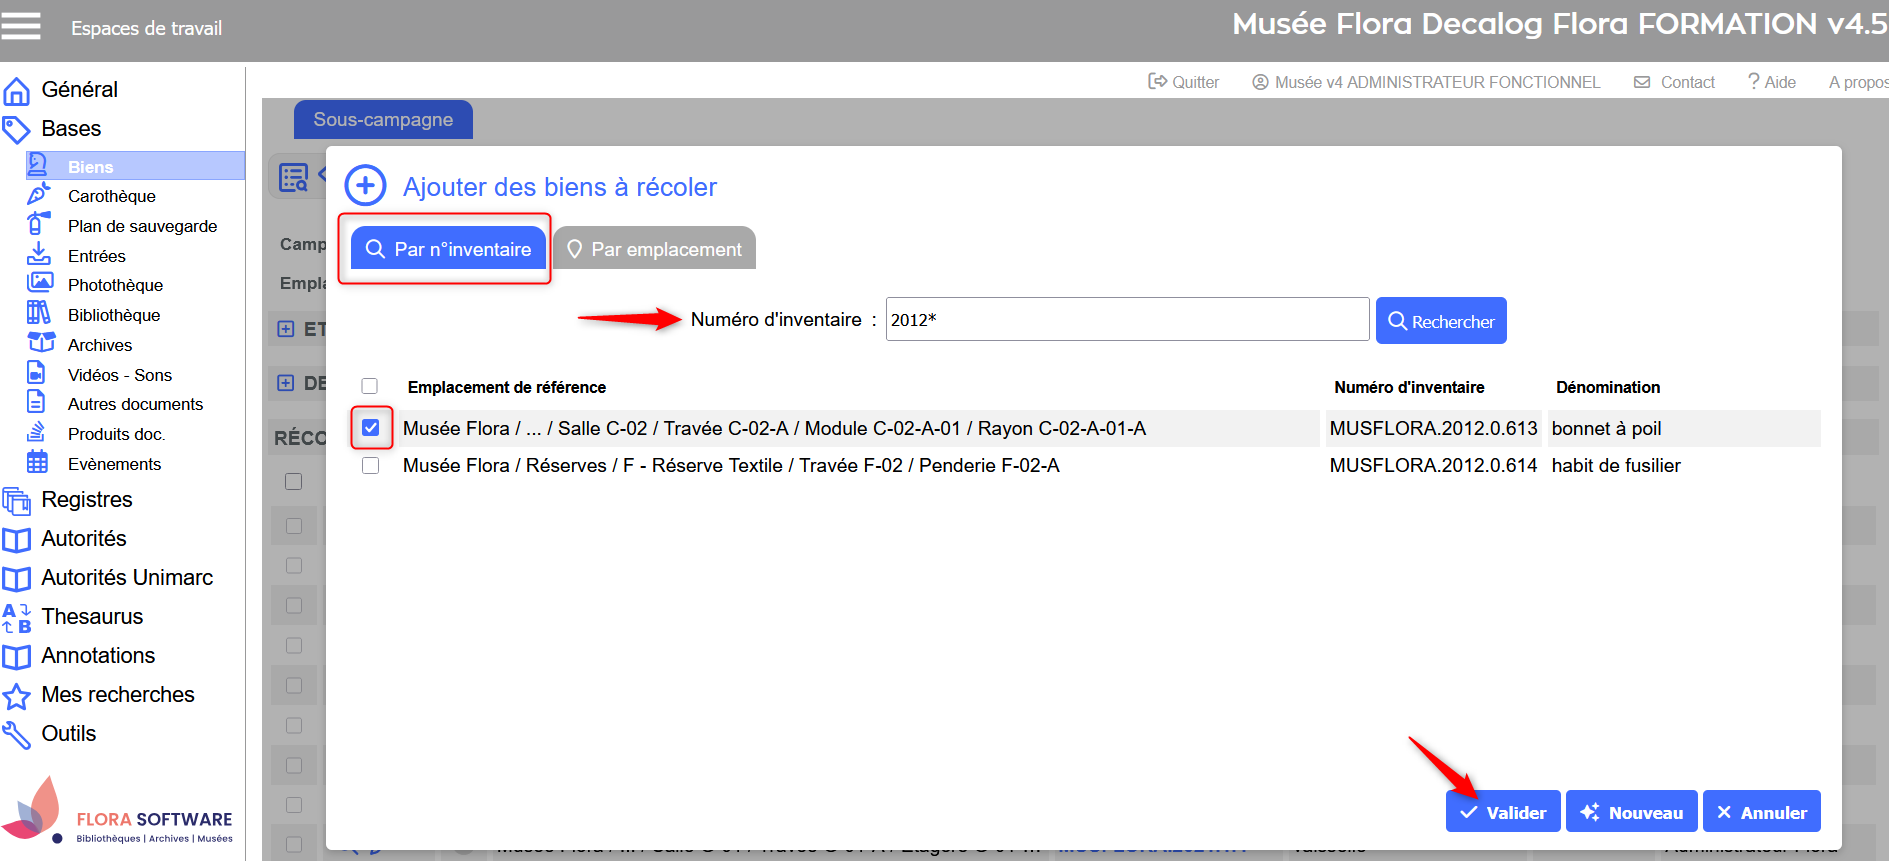
Task: Click the 'Dénomination' column header
Action: click(x=1608, y=387)
